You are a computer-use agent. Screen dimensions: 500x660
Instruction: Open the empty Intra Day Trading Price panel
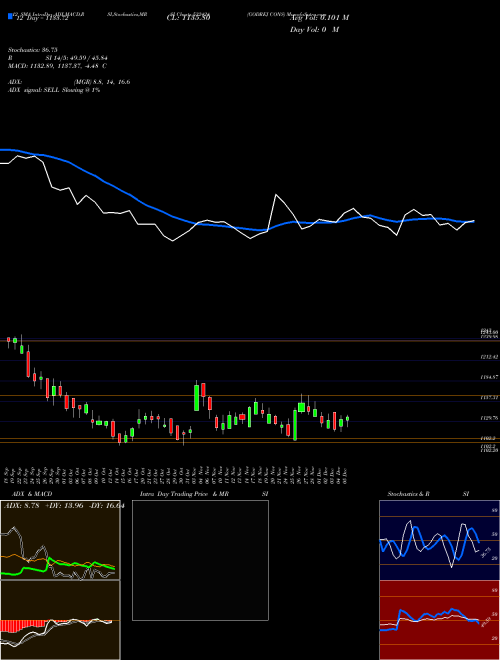pyautogui.click(x=200, y=560)
